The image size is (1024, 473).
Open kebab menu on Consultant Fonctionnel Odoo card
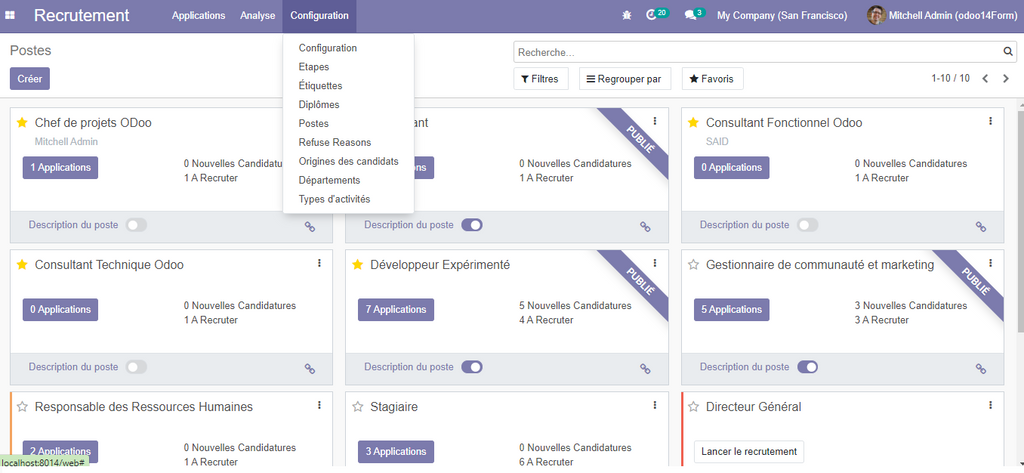(x=990, y=121)
